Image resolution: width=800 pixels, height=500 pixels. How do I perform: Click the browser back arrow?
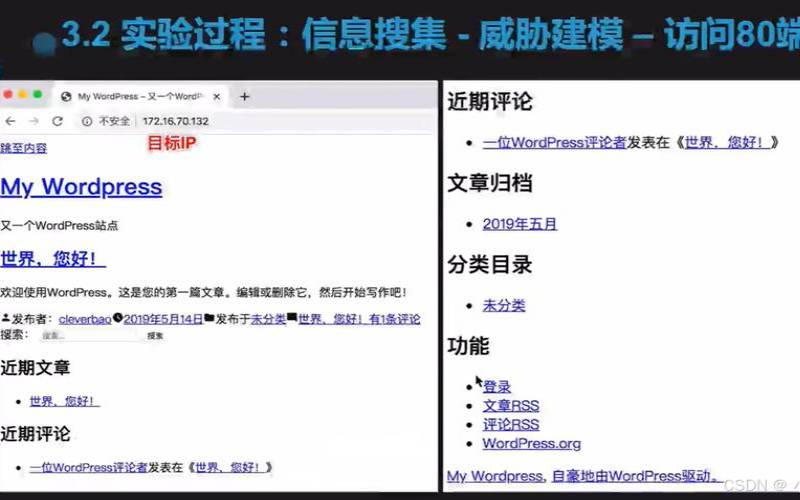pyautogui.click(x=10, y=121)
